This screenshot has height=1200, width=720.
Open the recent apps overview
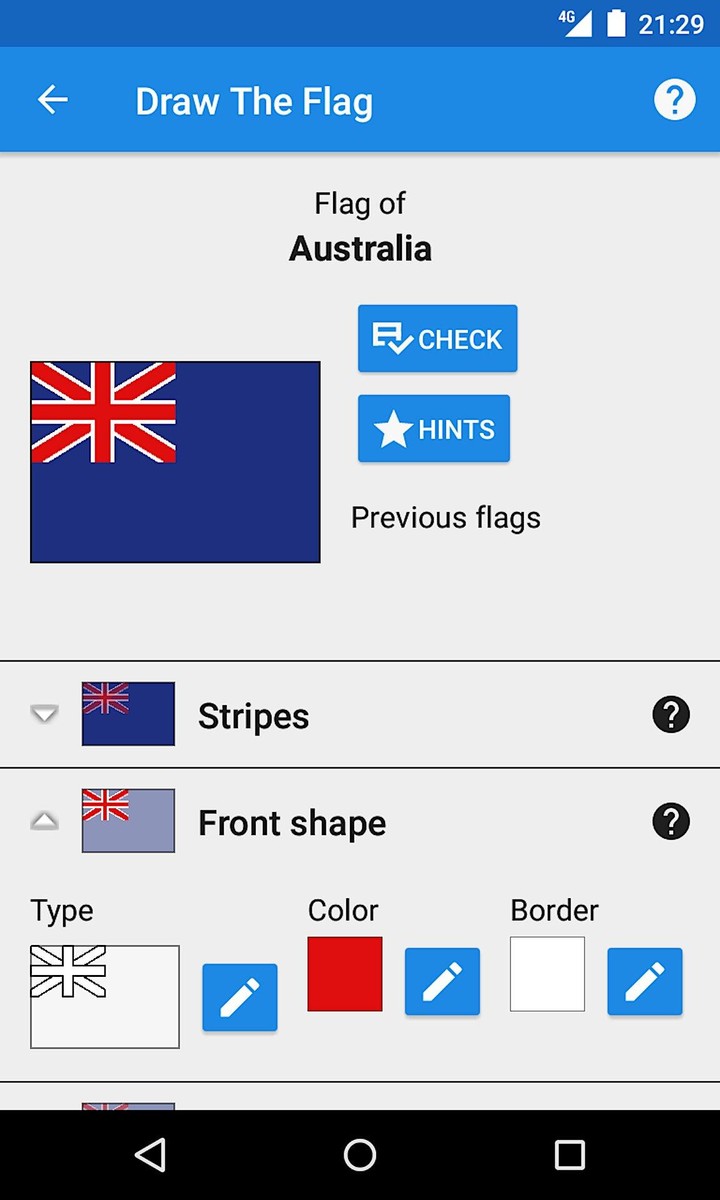click(569, 1155)
